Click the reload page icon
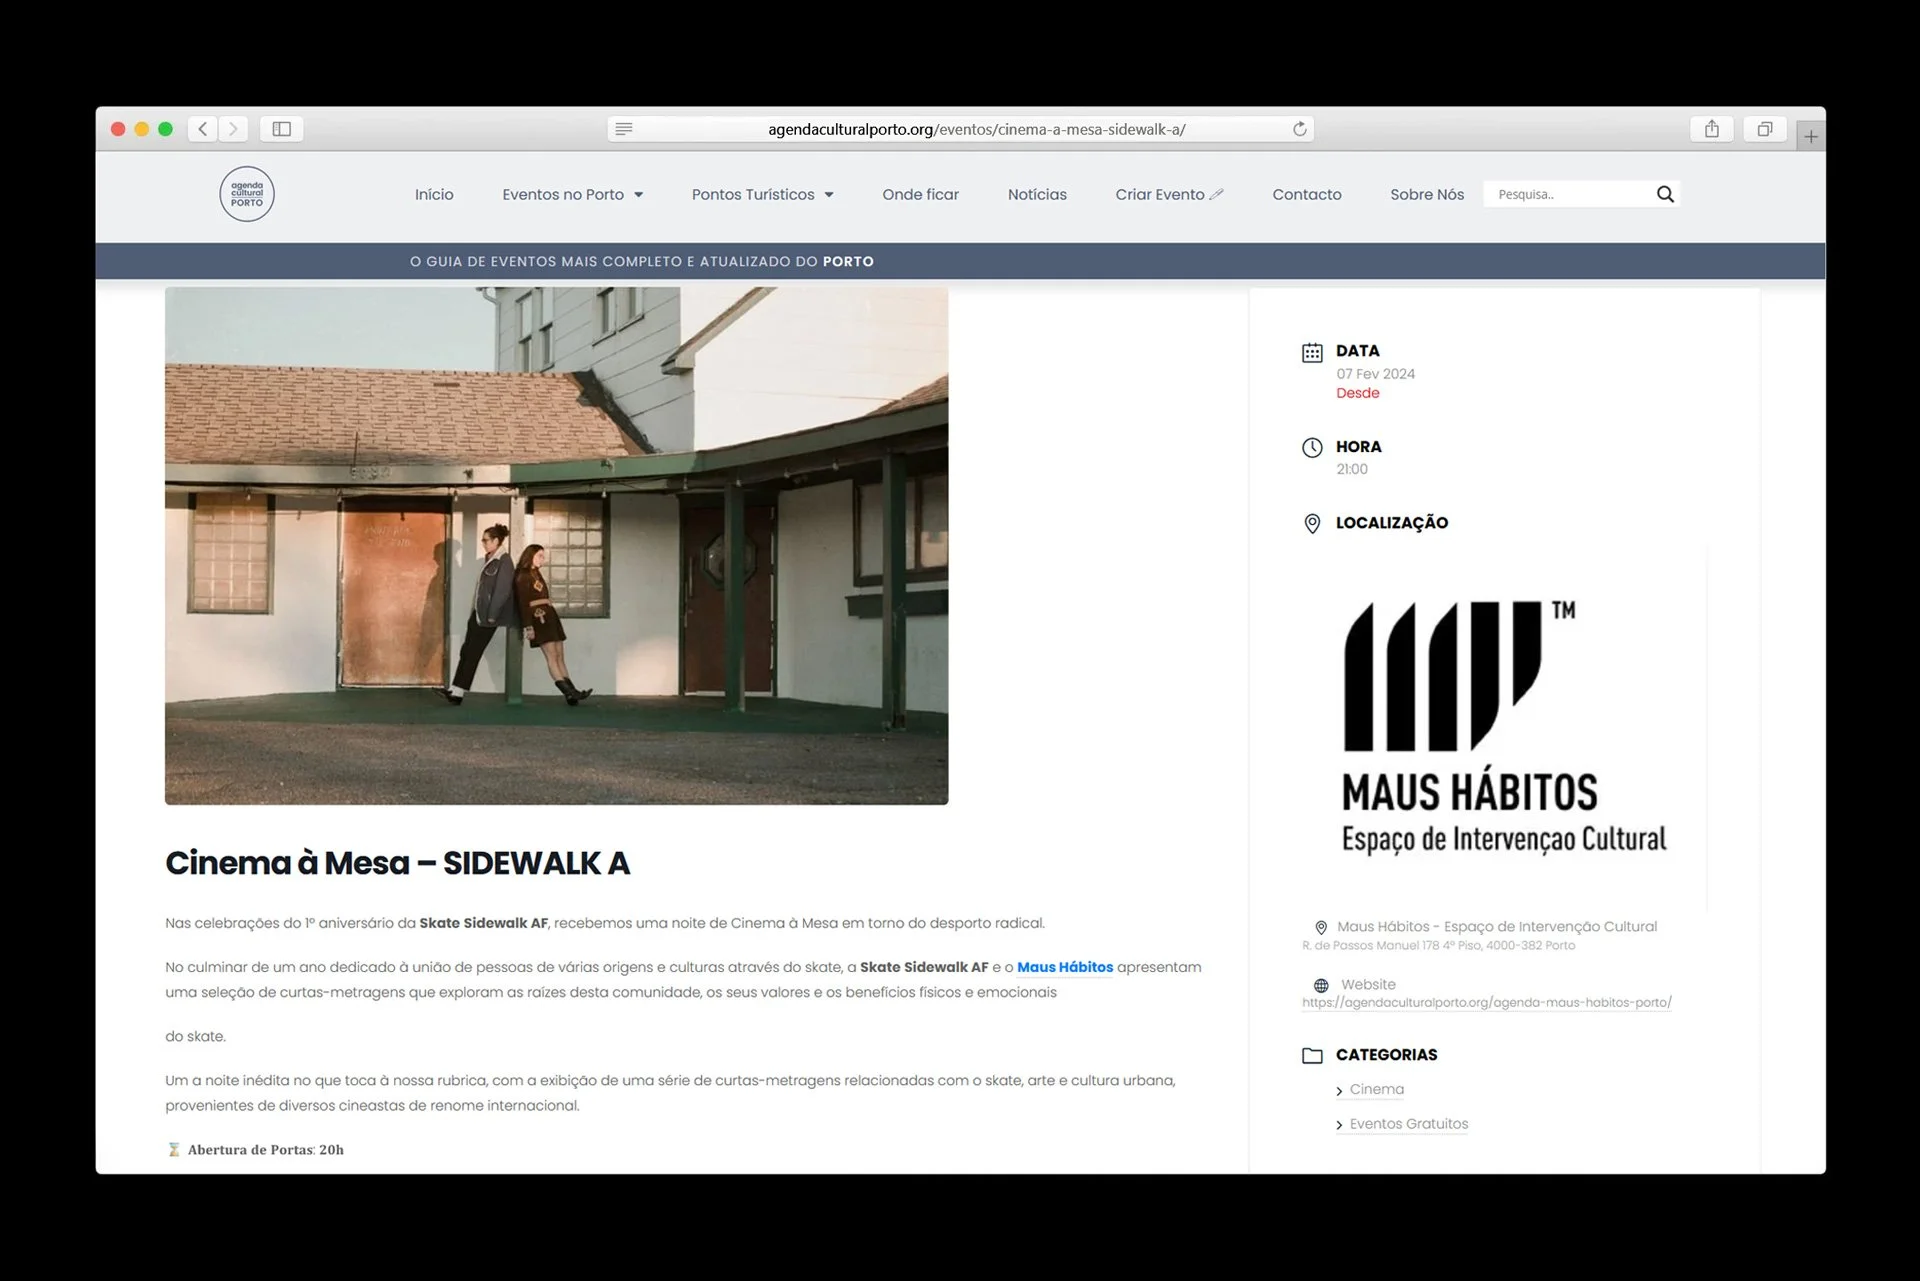The image size is (1920, 1281). [x=1299, y=129]
